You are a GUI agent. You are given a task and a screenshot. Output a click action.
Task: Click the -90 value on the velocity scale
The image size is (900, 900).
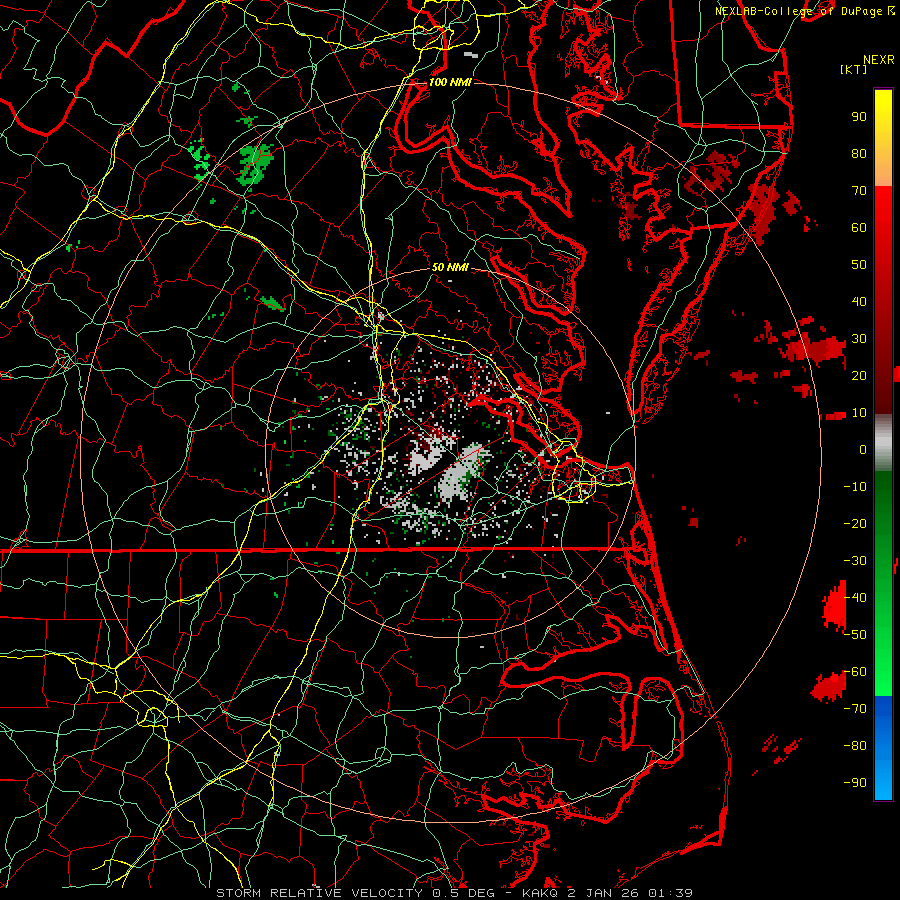click(x=855, y=783)
